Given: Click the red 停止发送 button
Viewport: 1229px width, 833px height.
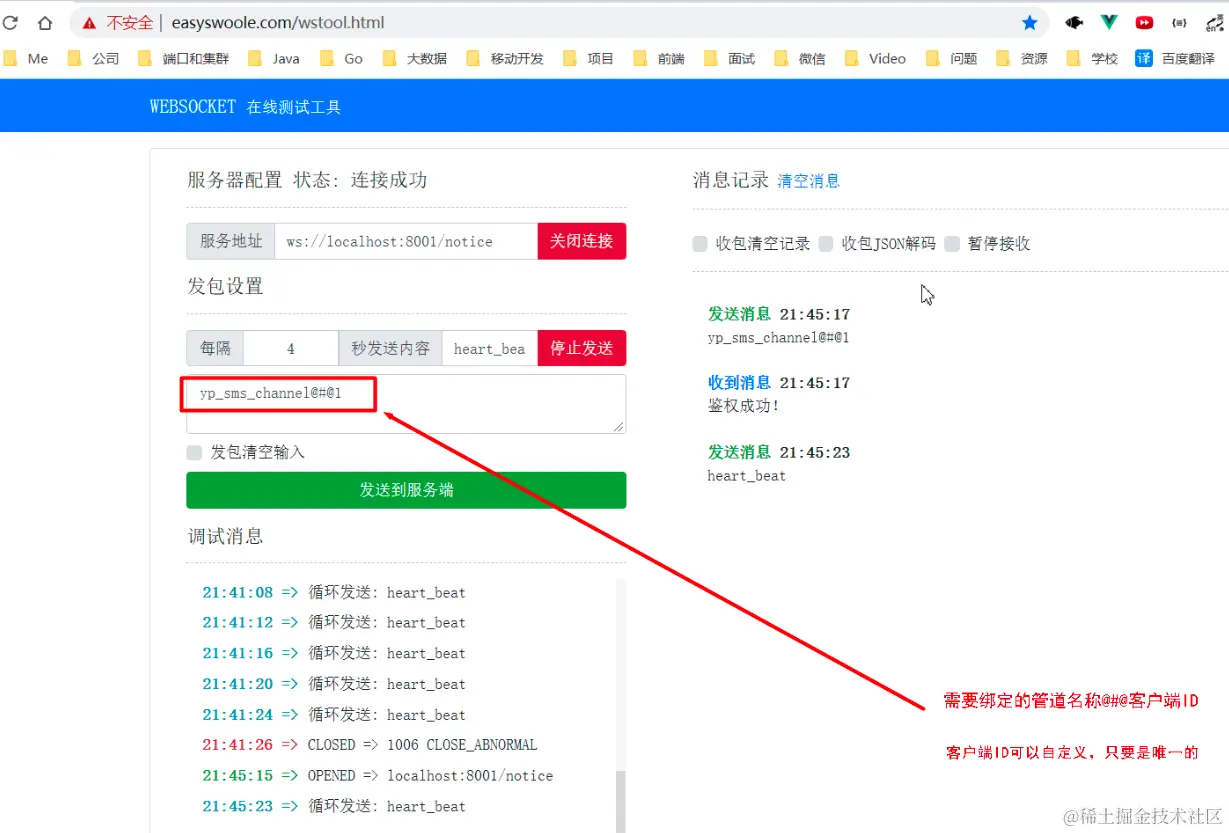Looking at the screenshot, I should (x=582, y=348).
